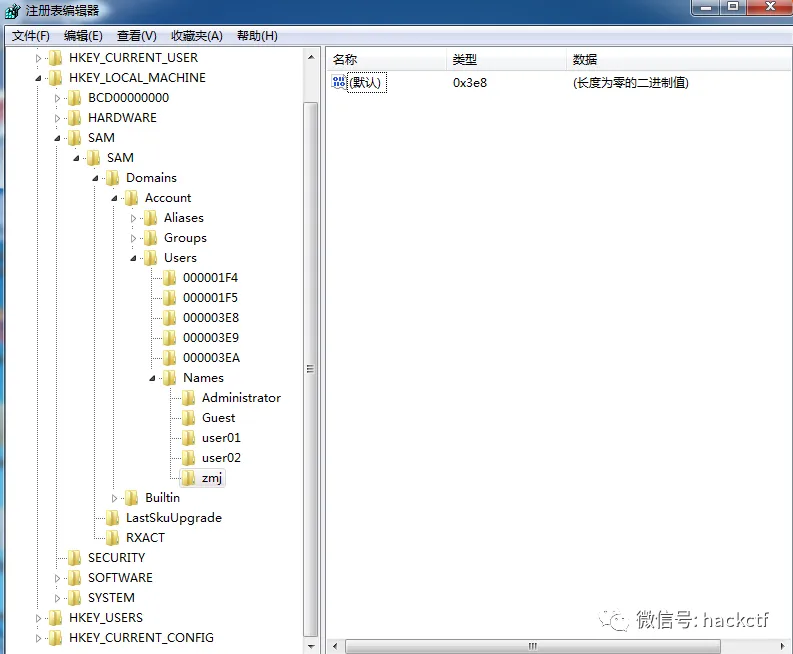Click the HARDWARE folder icon
Screen dimensions: 793x654
(74, 118)
